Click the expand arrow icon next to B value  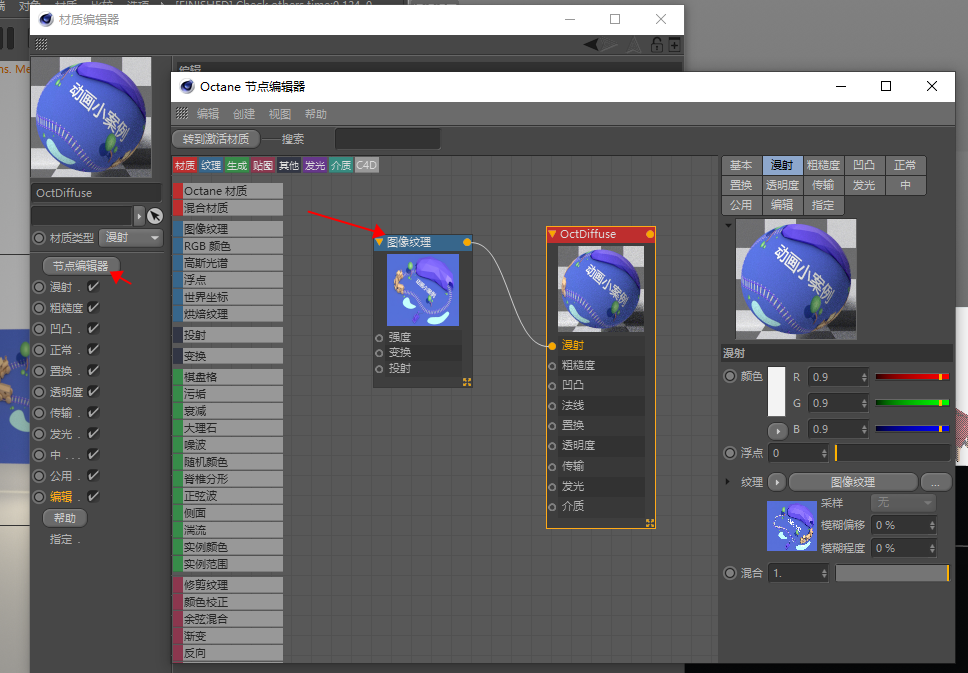pos(777,431)
